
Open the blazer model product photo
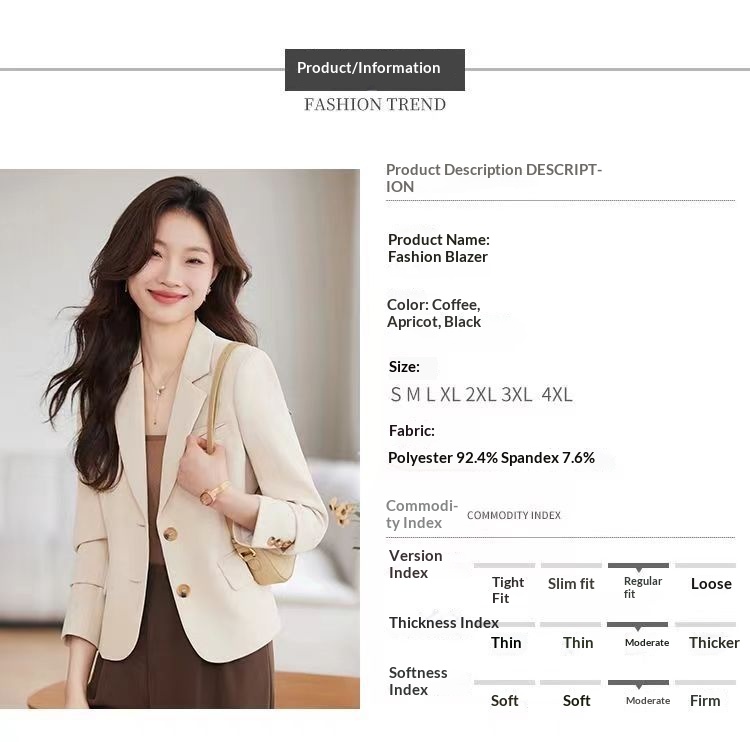180,438
